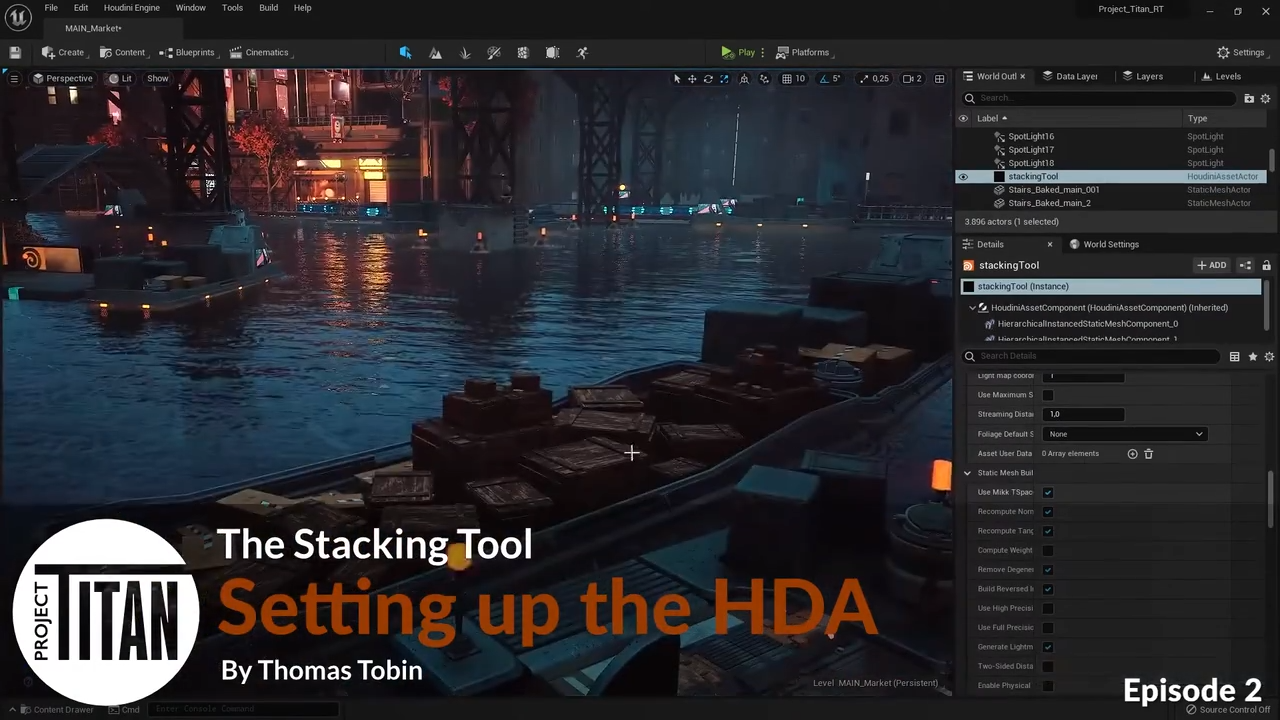Open play options three-dot menu next to Play
Image resolution: width=1280 pixels, height=720 pixels.
(763, 52)
